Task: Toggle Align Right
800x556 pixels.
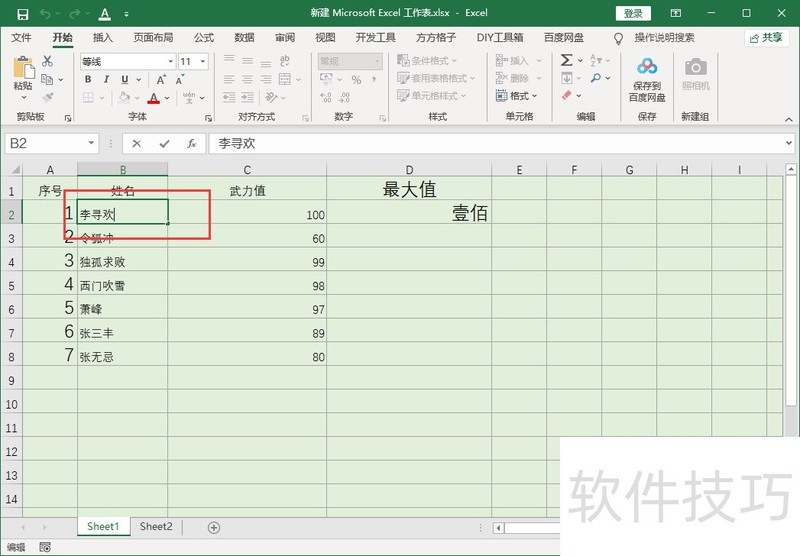Action: point(266,79)
